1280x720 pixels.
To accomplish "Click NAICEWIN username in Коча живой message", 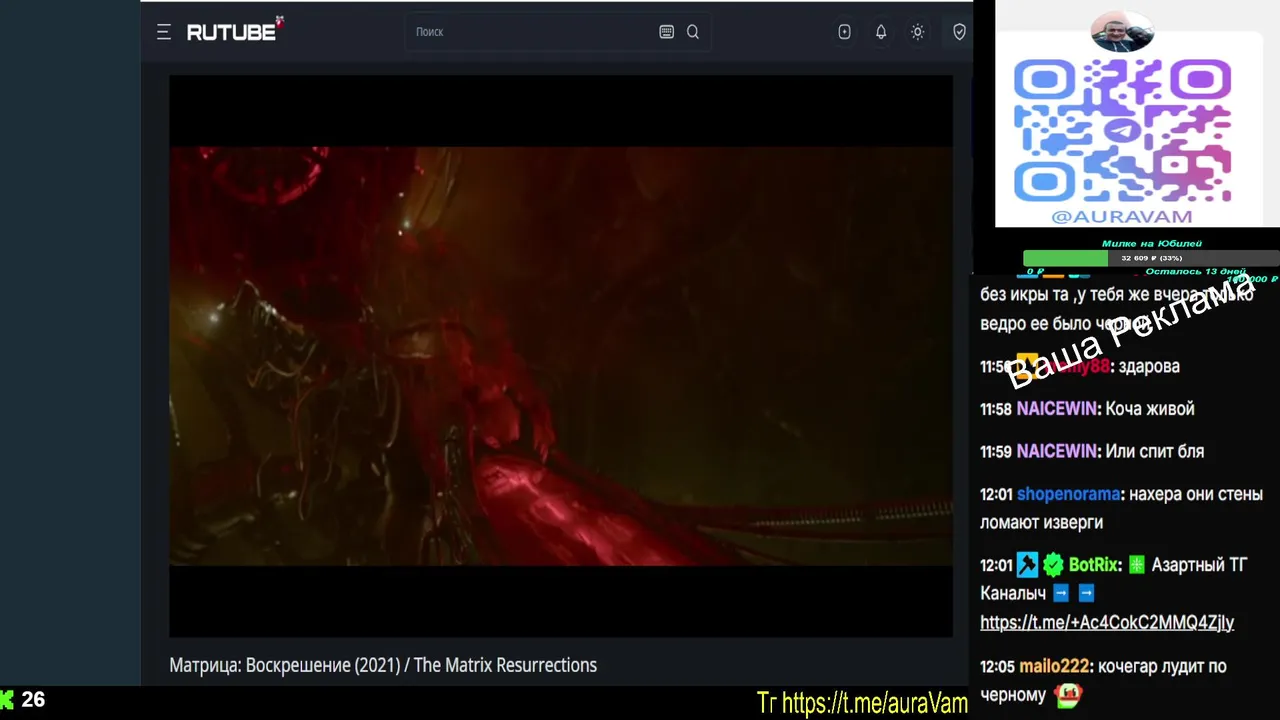I will click(1057, 409).
